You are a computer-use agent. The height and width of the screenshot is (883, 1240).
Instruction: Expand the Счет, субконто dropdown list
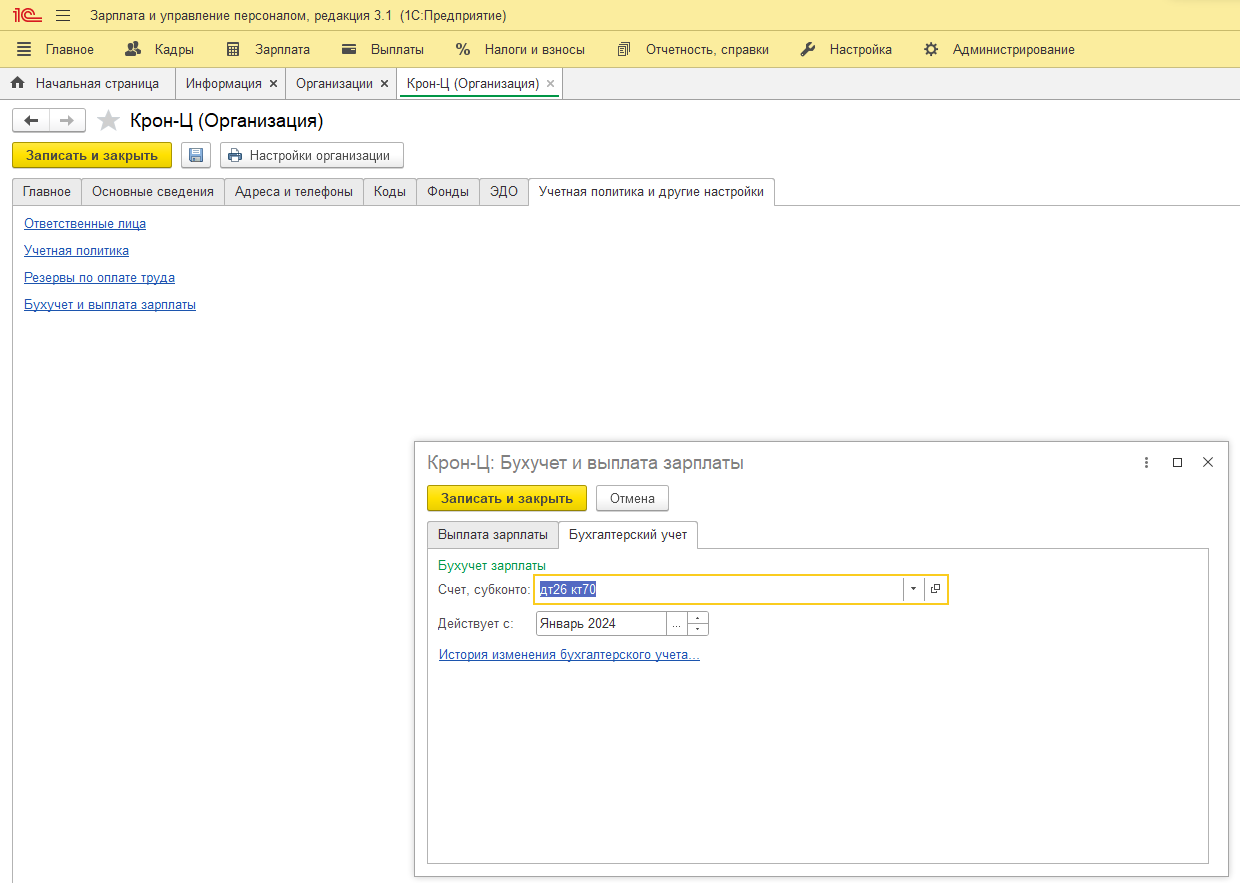pos(913,589)
